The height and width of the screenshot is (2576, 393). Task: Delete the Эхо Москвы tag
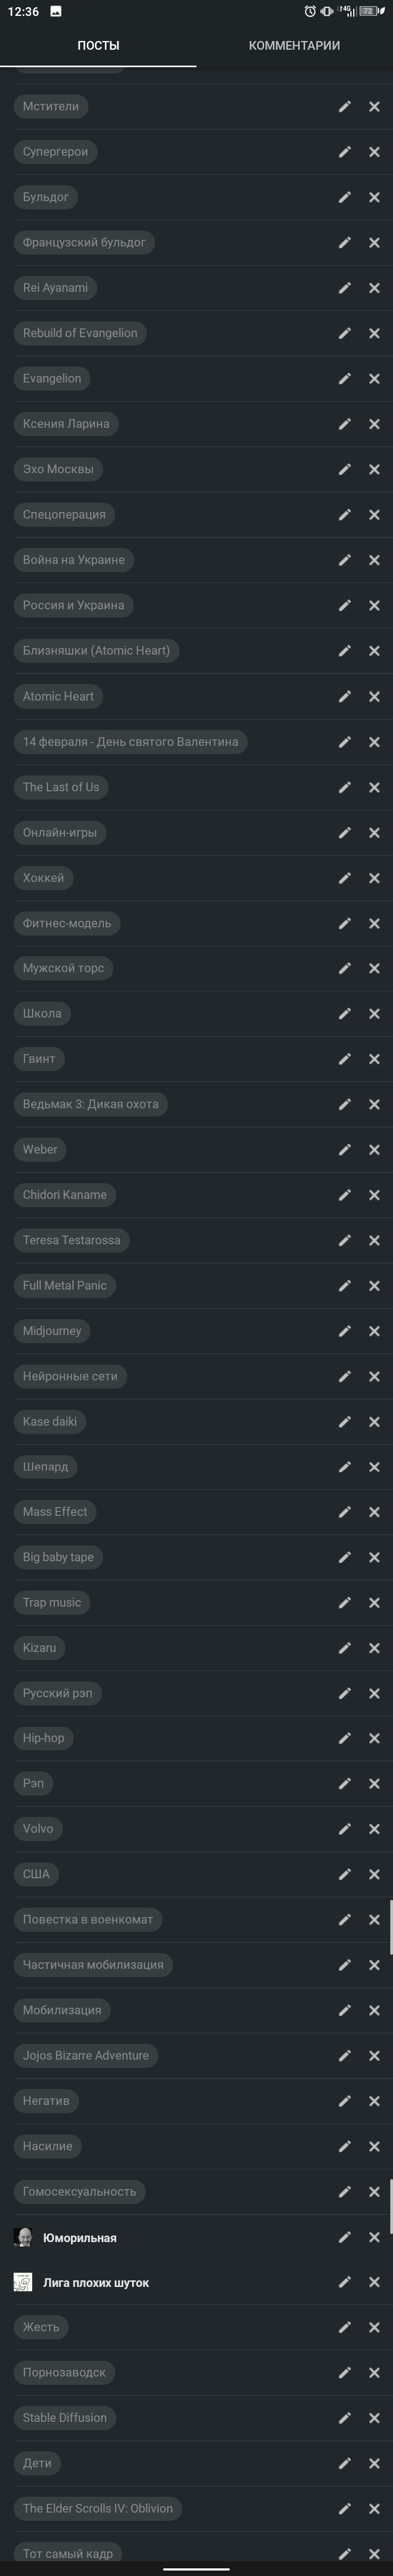[374, 469]
